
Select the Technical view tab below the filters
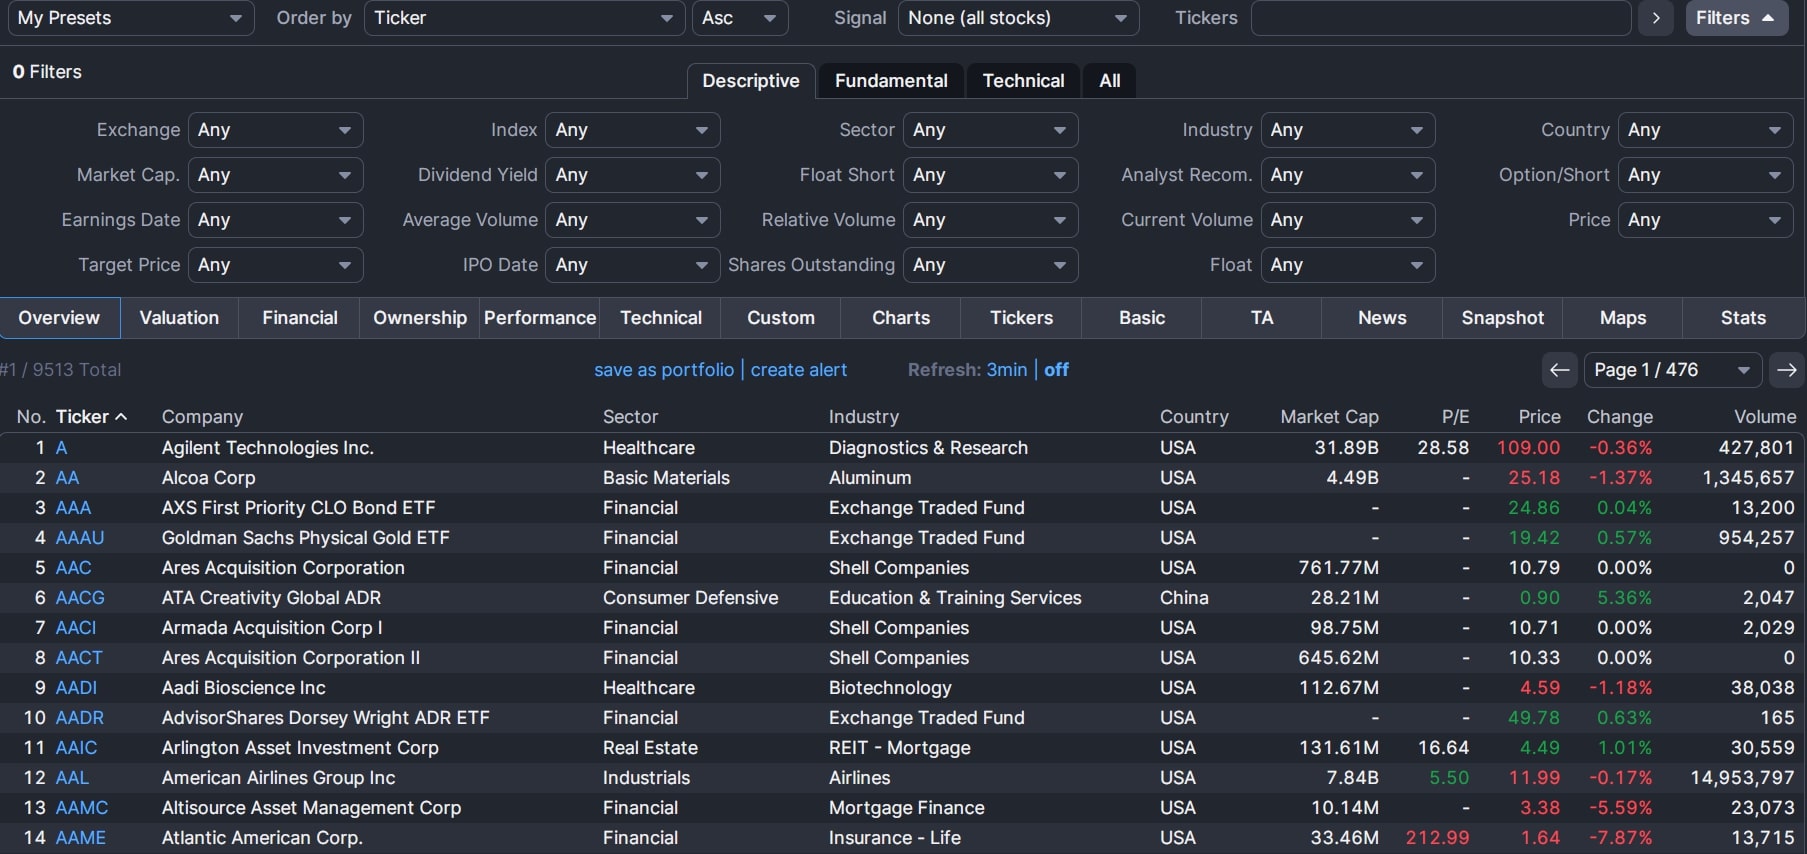point(661,318)
